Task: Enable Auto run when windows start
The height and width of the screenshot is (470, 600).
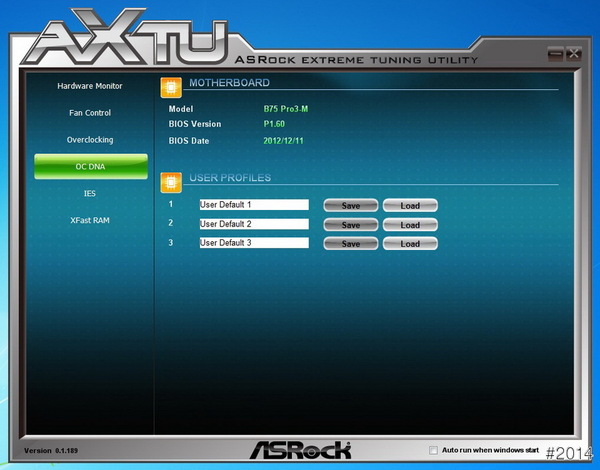Action: tap(433, 450)
